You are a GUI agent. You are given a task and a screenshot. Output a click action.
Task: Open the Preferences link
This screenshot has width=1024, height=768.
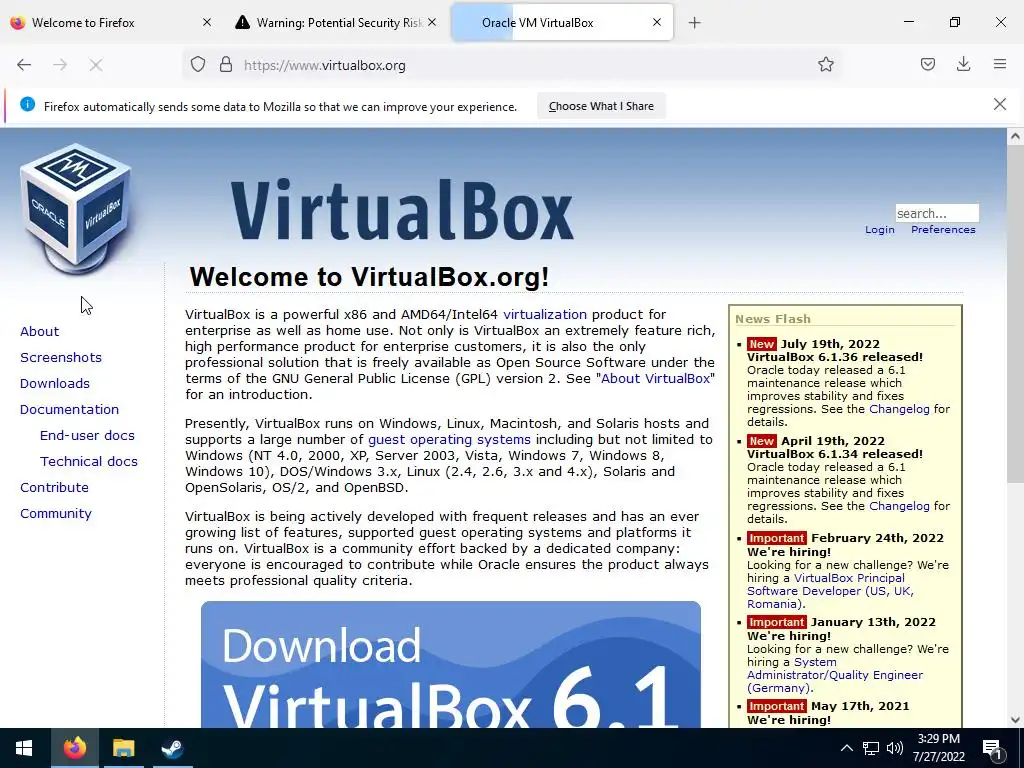[x=943, y=230]
